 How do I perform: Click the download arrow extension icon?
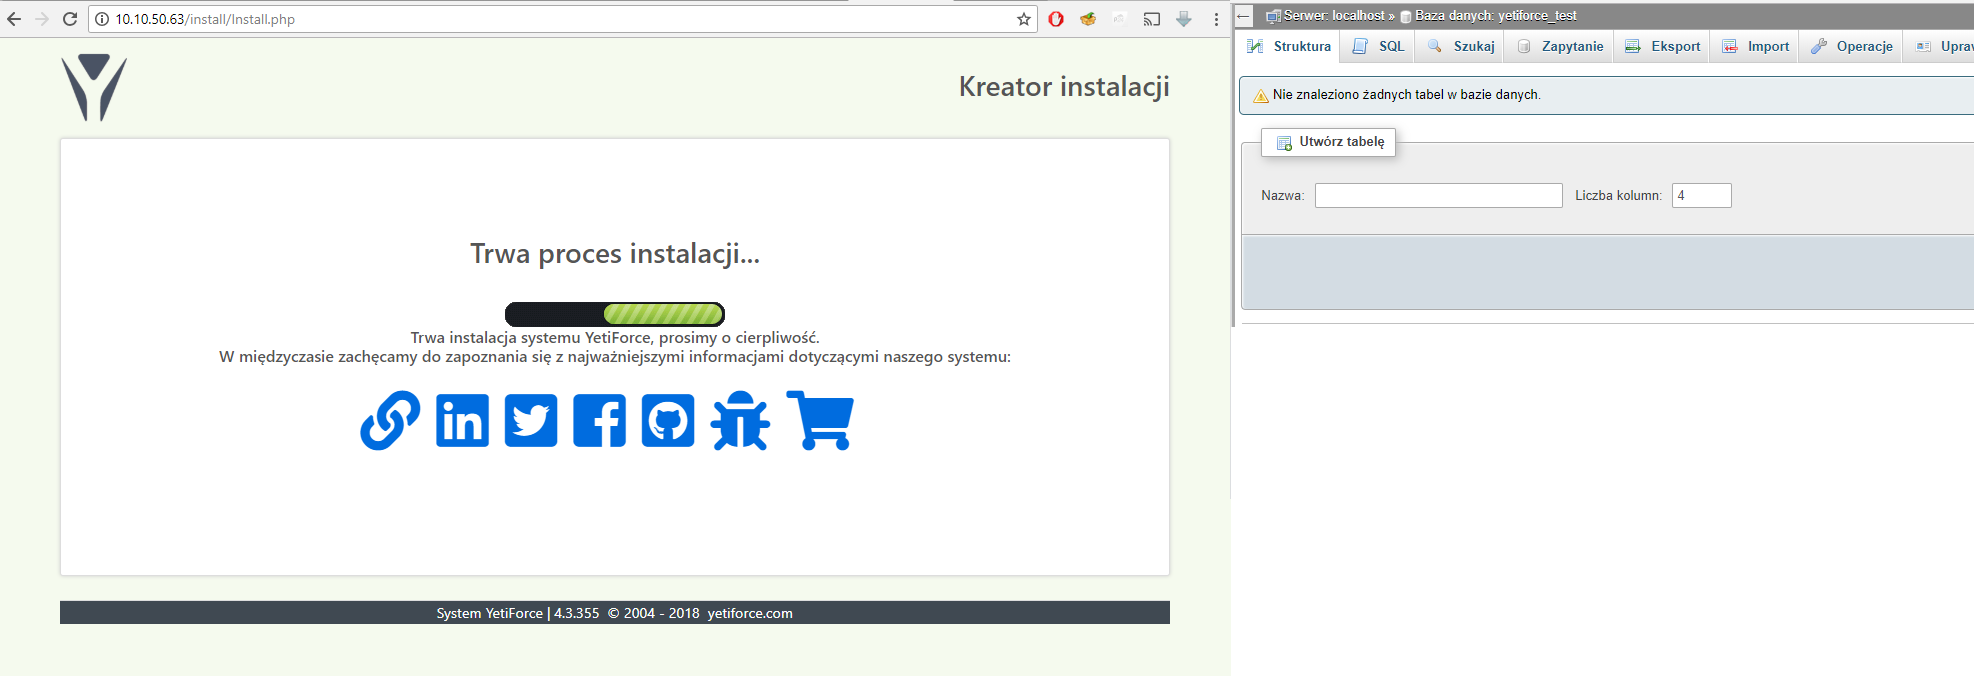pos(1184,19)
